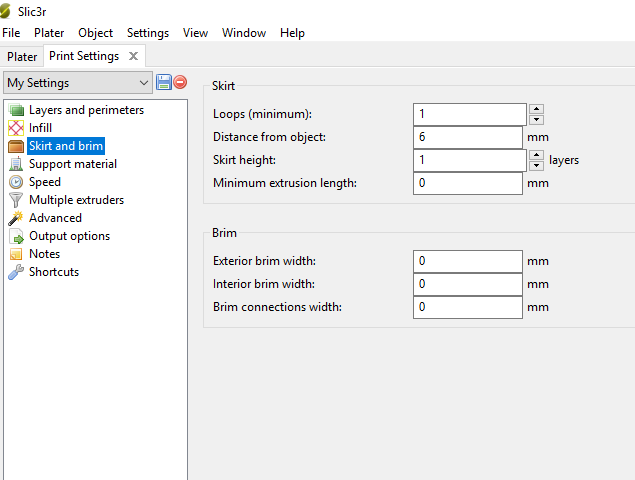Select Skirt and brim page

point(66,146)
